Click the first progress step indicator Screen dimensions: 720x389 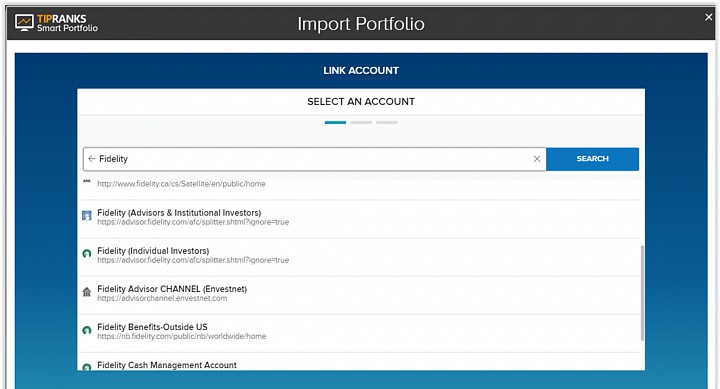335,123
